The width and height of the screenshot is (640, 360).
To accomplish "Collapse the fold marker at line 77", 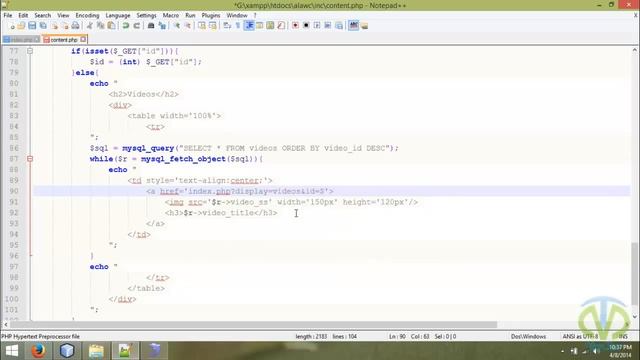I will point(30,51).
